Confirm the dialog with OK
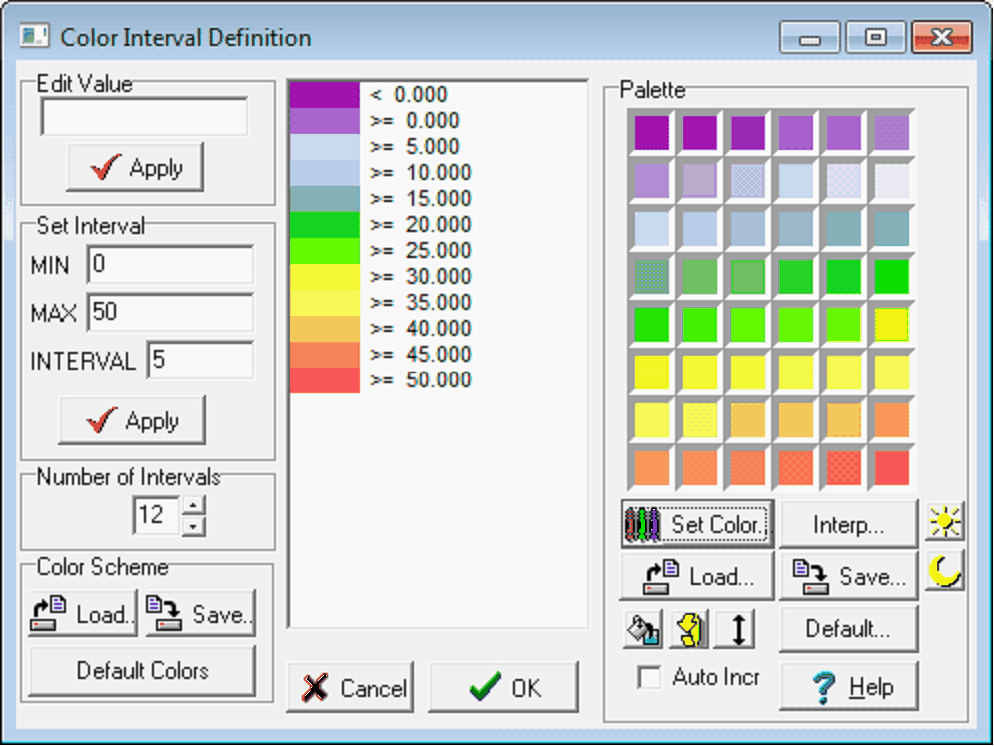The image size is (994, 746). tap(504, 688)
